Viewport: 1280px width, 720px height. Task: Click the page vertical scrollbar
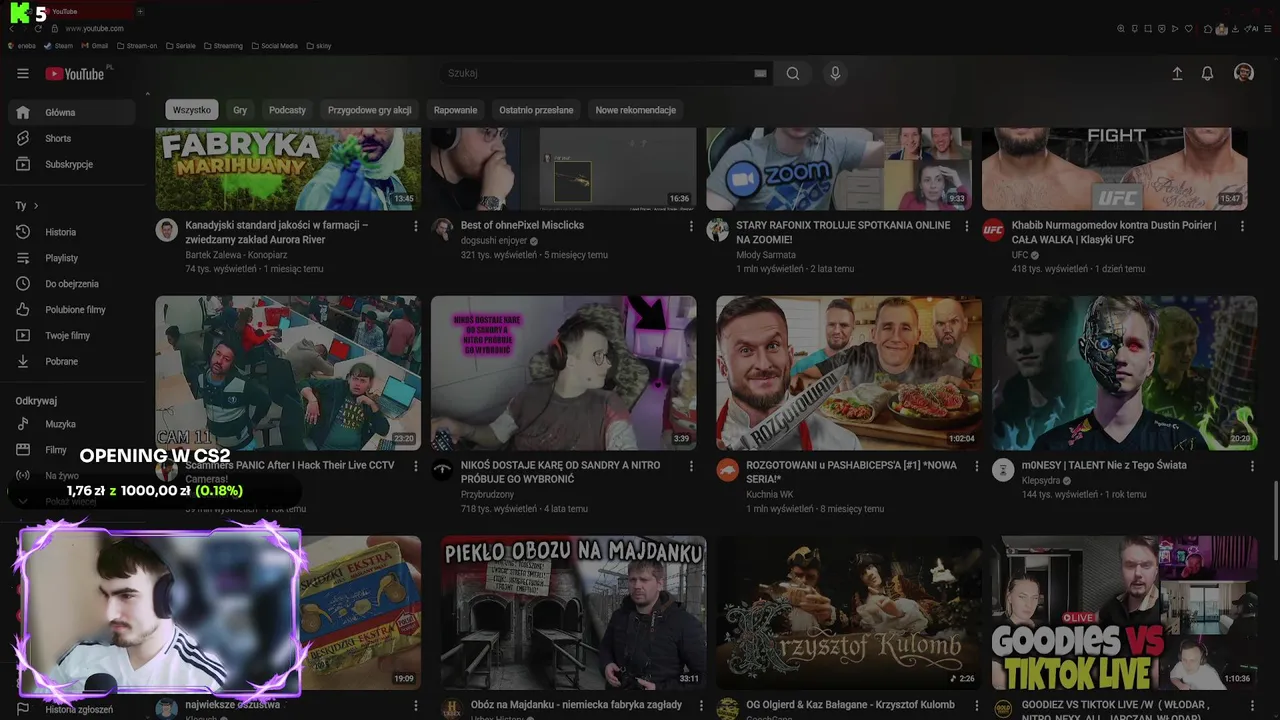click(x=1276, y=520)
